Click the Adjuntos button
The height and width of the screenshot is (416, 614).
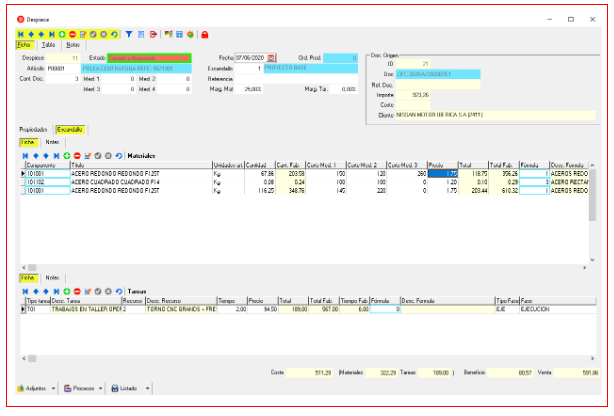[x=32, y=389]
